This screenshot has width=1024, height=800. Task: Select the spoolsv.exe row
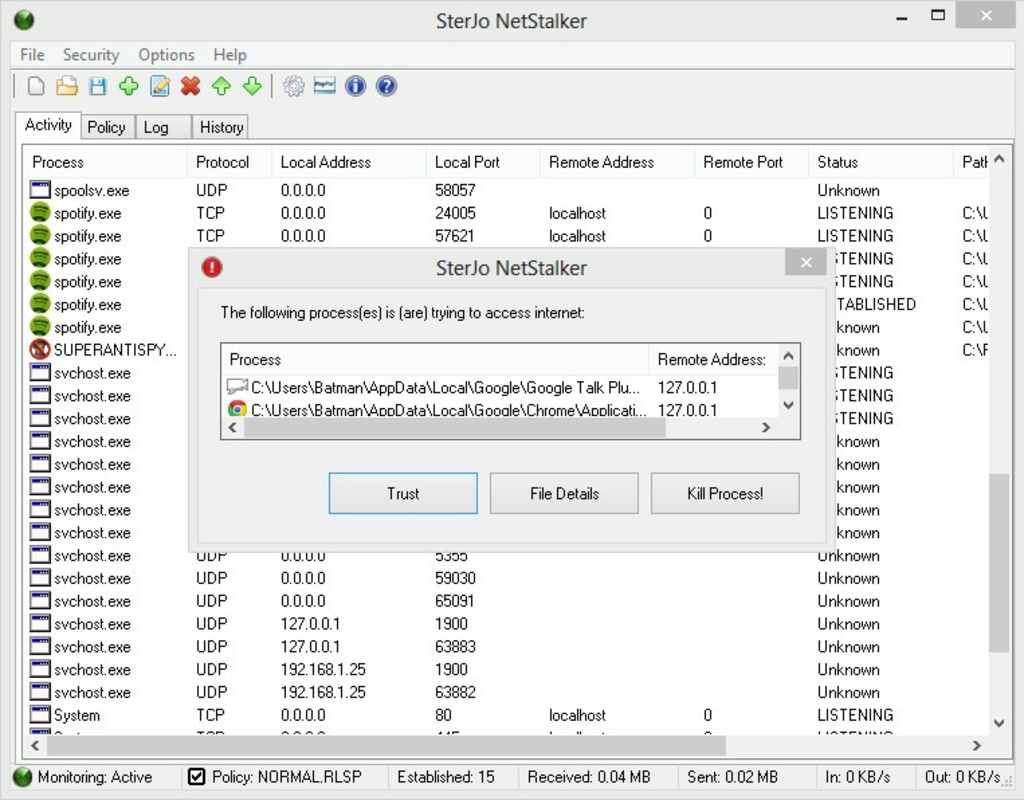click(507, 190)
